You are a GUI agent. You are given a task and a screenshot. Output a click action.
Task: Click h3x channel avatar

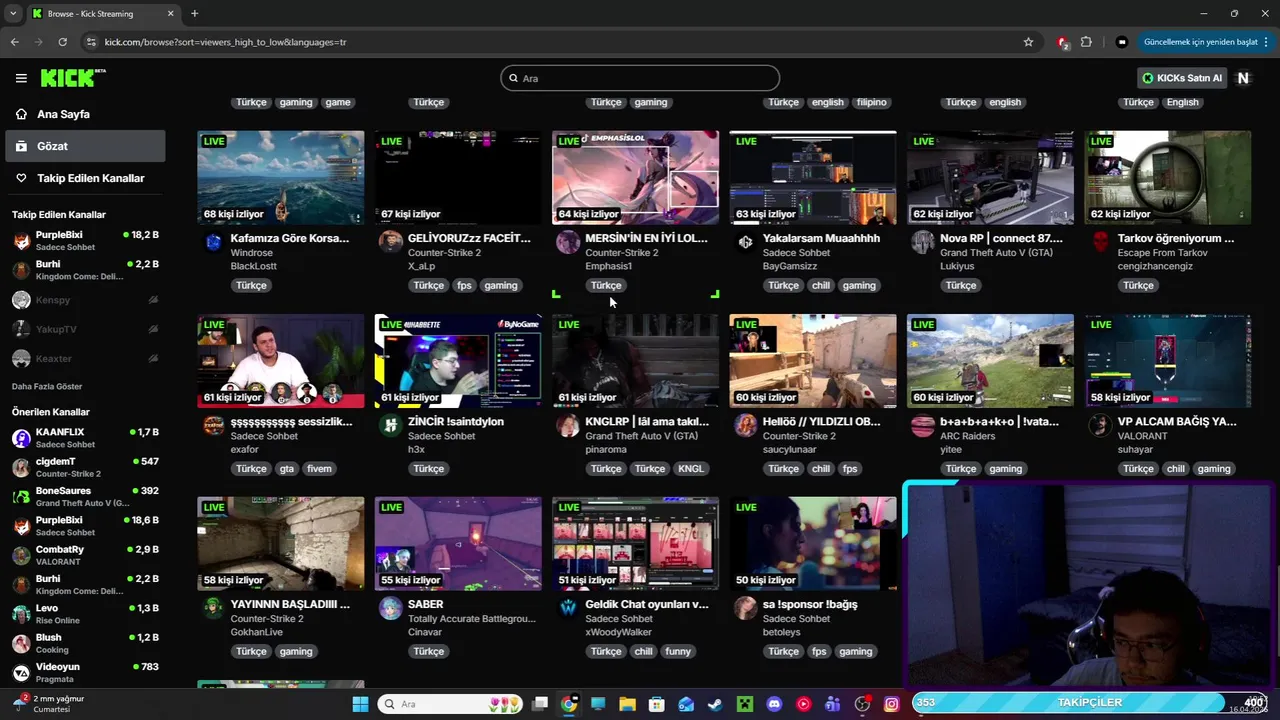click(x=390, y=425)
